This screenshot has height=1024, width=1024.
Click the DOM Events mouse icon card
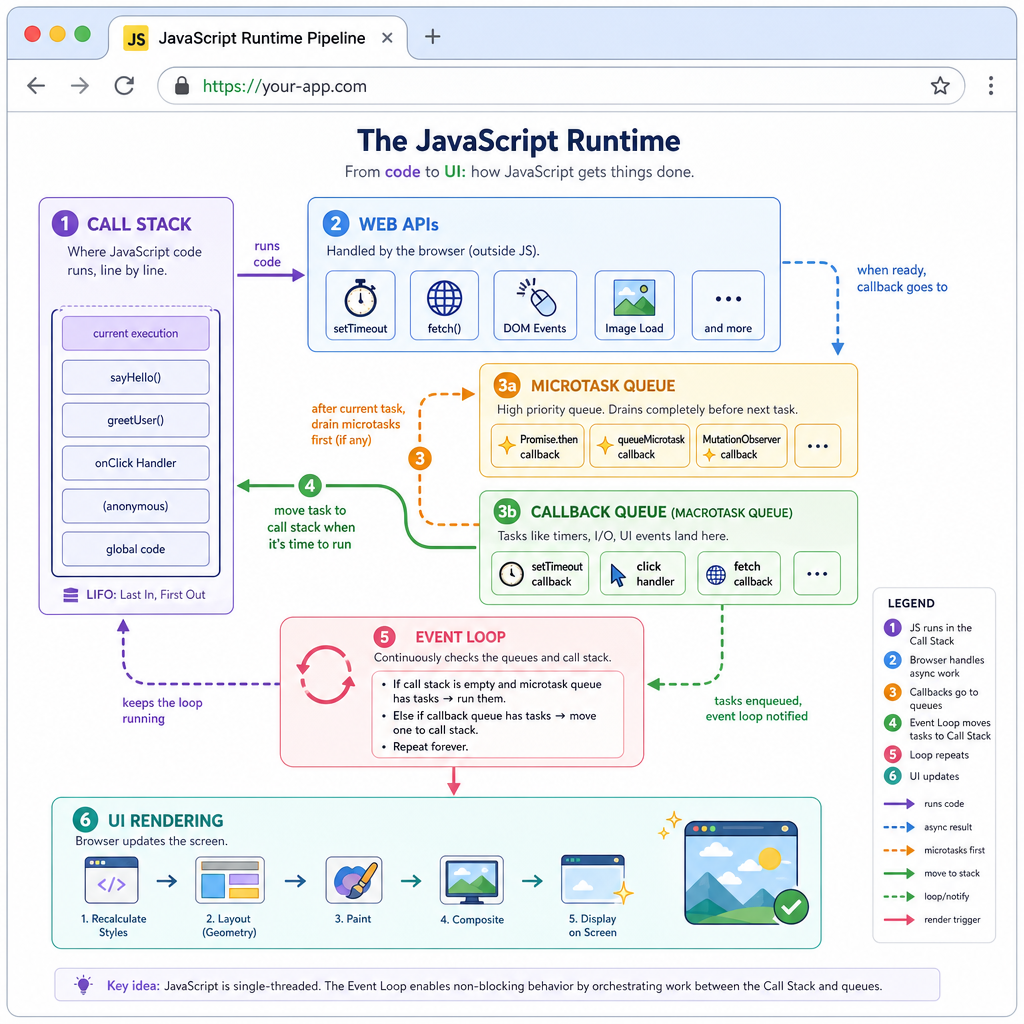[535, 306]
